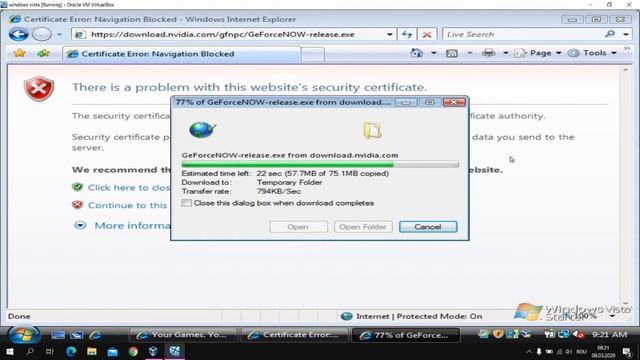
Task: Open the Windows 10 Start button
Action: coord(9,351)
